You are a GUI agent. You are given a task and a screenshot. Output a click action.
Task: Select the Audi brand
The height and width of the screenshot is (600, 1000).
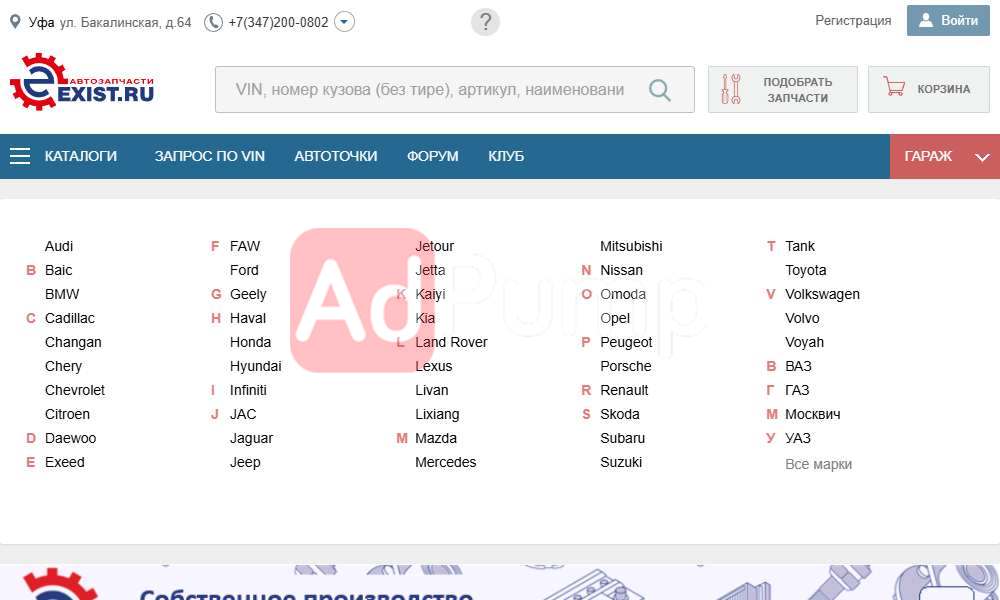(x=59, y=246)
